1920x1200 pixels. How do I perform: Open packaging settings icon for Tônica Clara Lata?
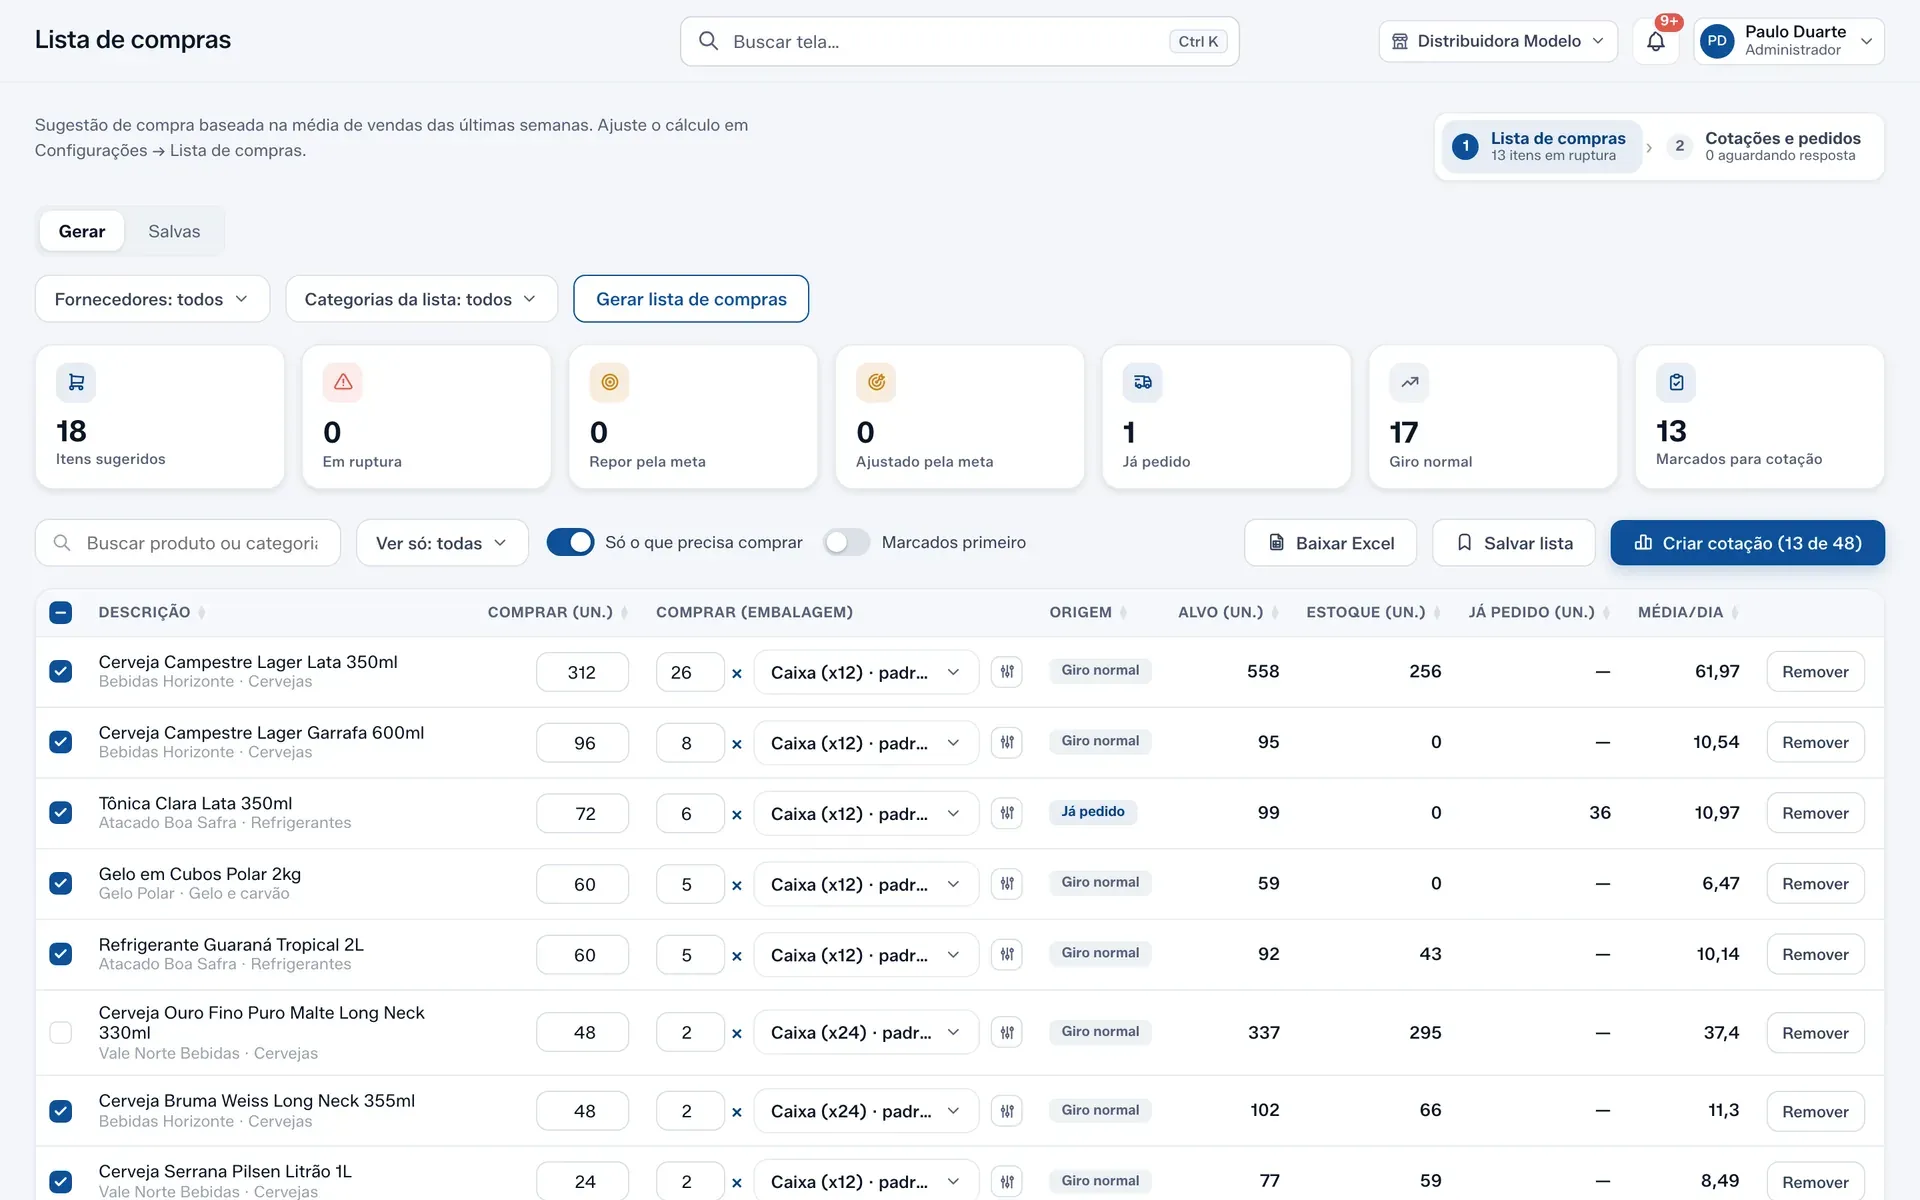pyautogui.click(x=1007, y=813)
